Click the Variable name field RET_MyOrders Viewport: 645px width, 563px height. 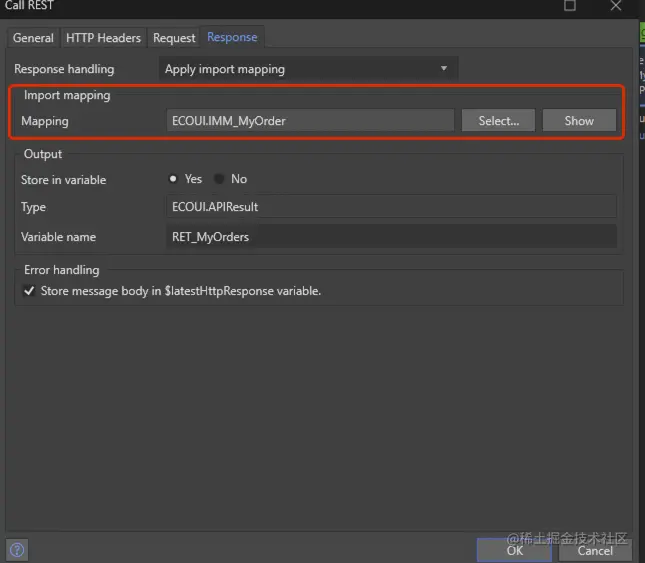click(391, 236)
